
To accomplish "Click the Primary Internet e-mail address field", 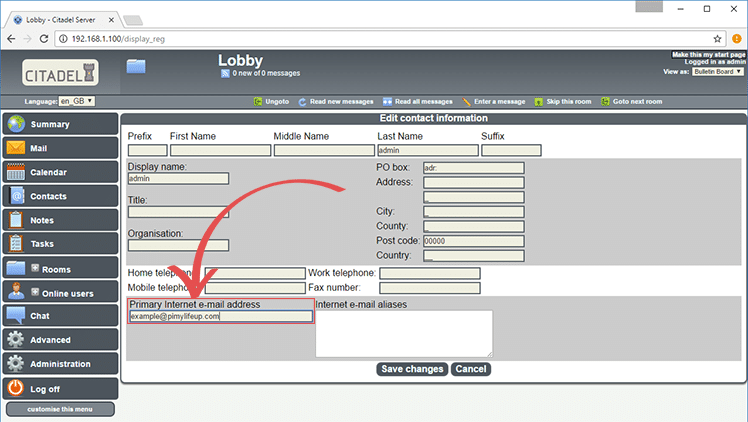I will (220, 316).
